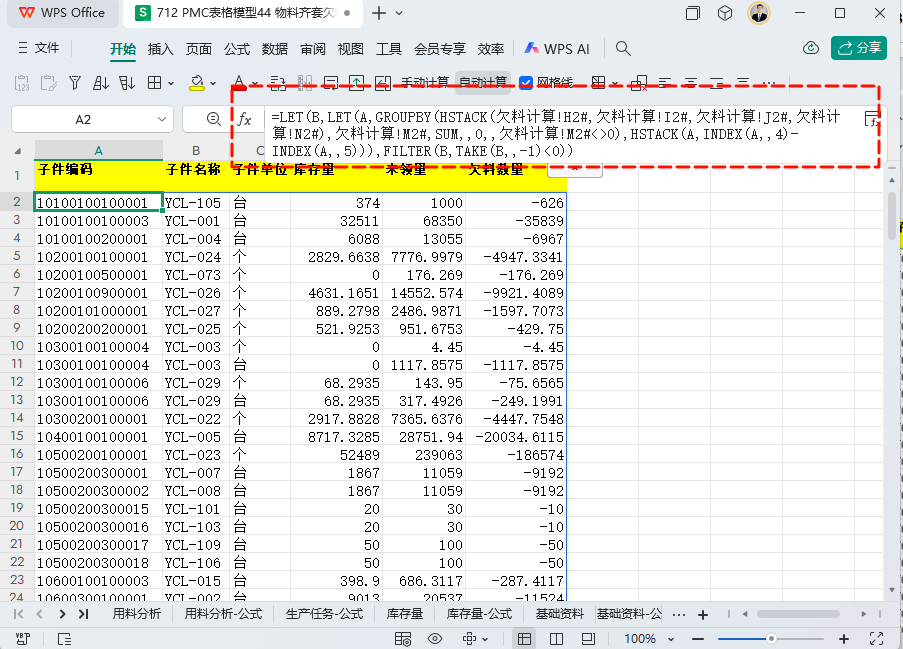The width and height of the screenshot is (903, 649).
Task: Click the green 分享 share button
Action: point(859,48)
